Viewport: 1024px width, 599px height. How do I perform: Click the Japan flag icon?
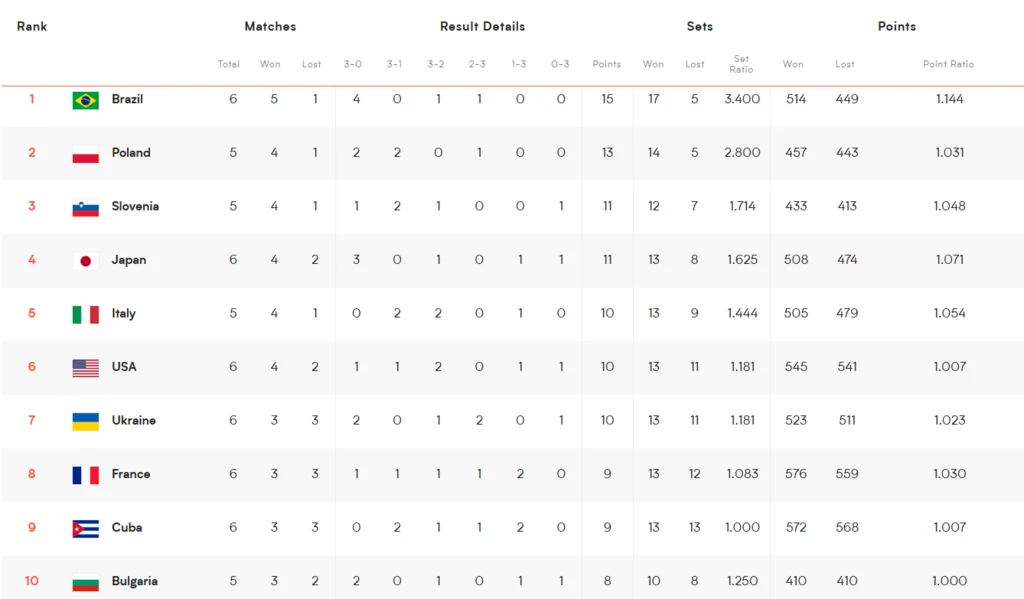pyautogui.click(x=86, y=261)
